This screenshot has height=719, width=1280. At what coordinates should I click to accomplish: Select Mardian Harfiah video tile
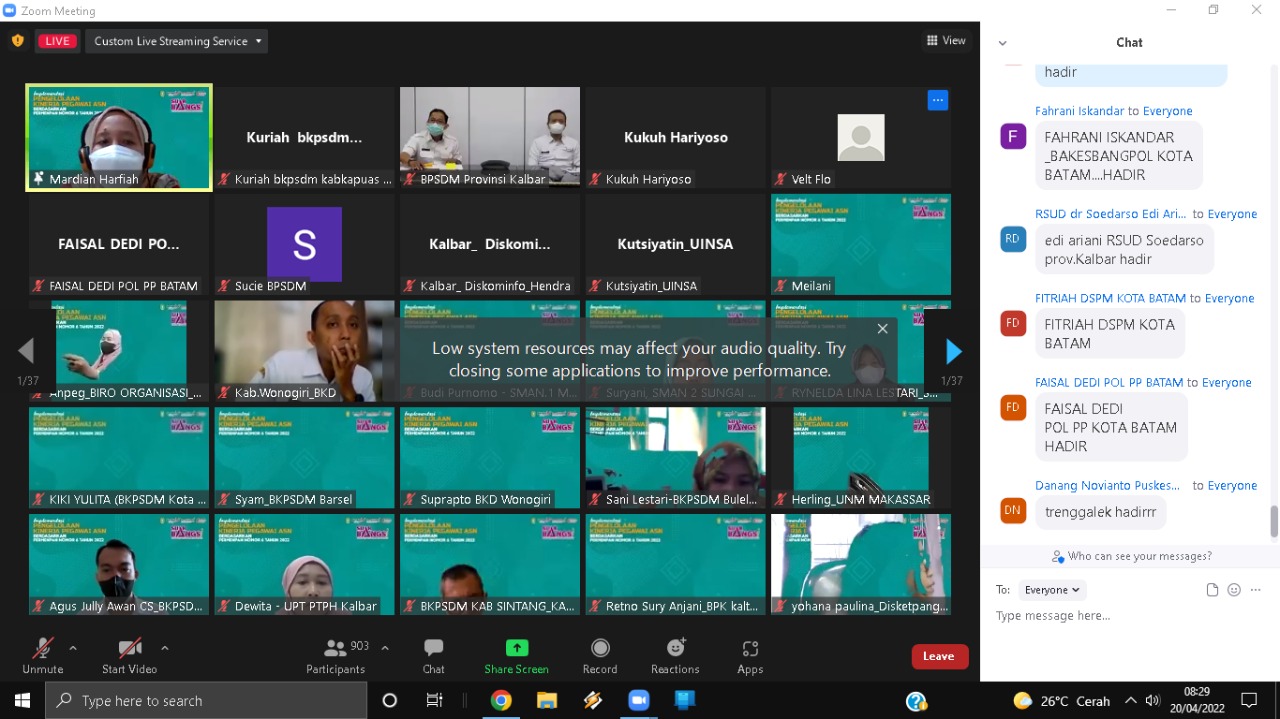[119, 137]
